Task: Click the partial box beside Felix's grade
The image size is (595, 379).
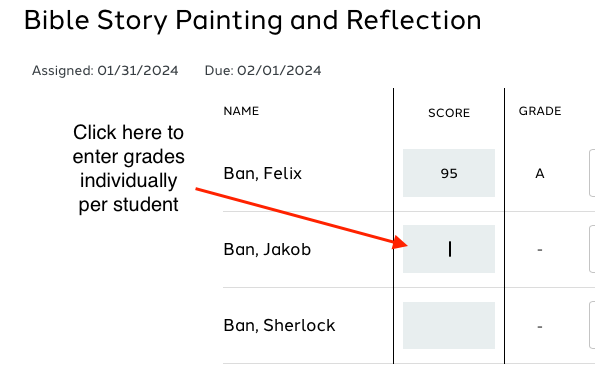Action: [592, 173]
